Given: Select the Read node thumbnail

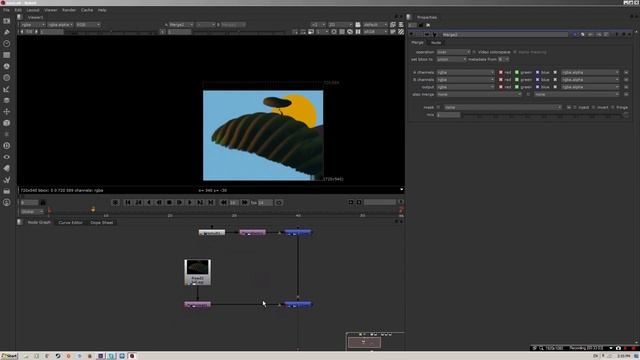Looking at the screenshot, I should point(198,272).
